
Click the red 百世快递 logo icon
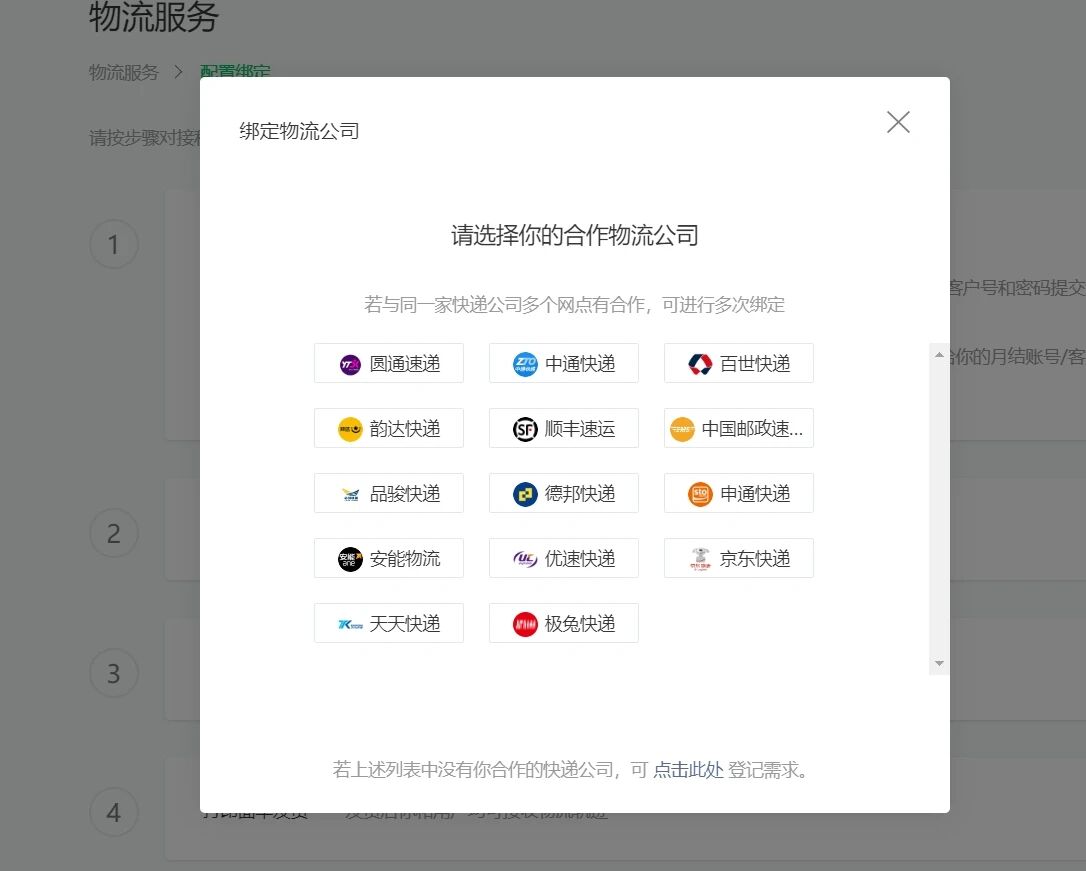[700, 364]
